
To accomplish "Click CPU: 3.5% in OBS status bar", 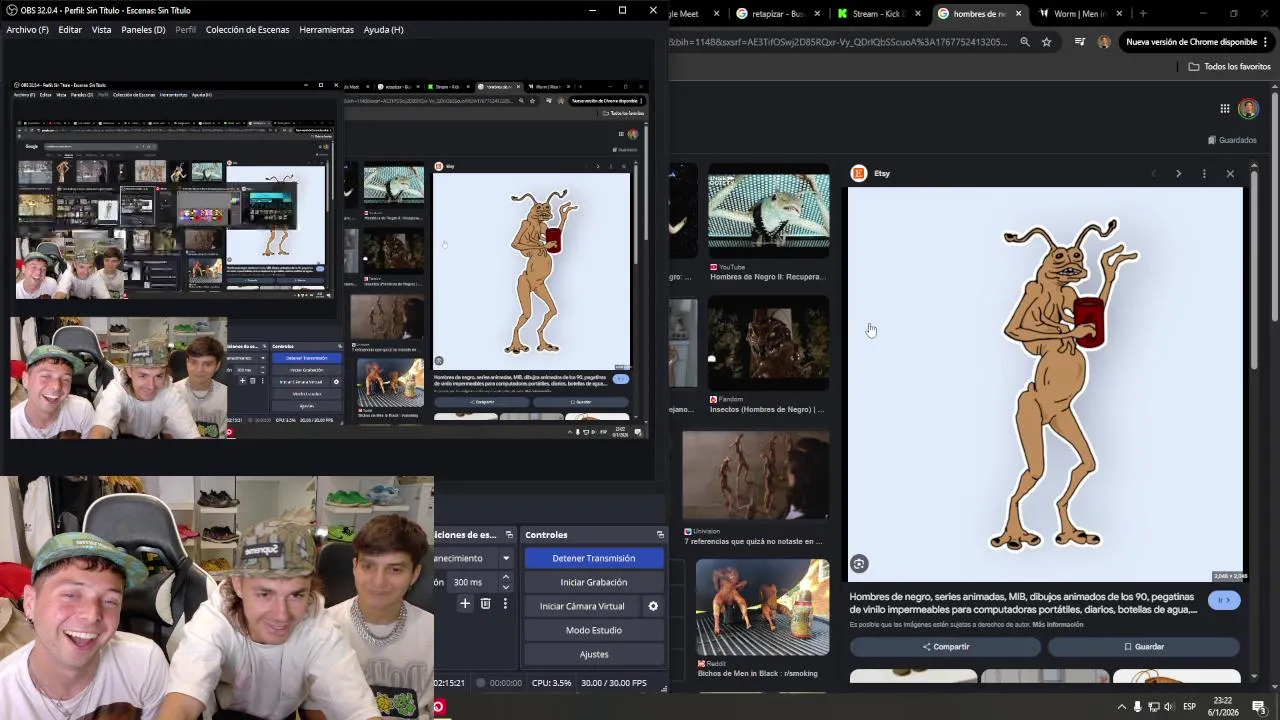I will [x=552, y=683].
